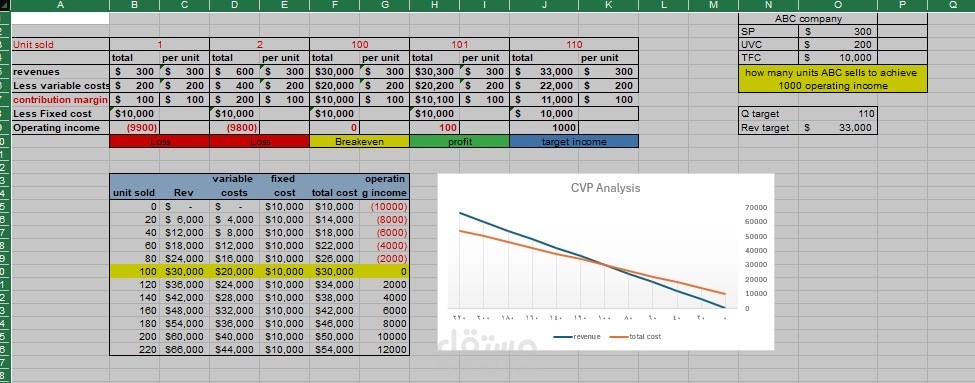
Task: Select the 22,000 variable cost cell
Action: click(x=544, y=86)
